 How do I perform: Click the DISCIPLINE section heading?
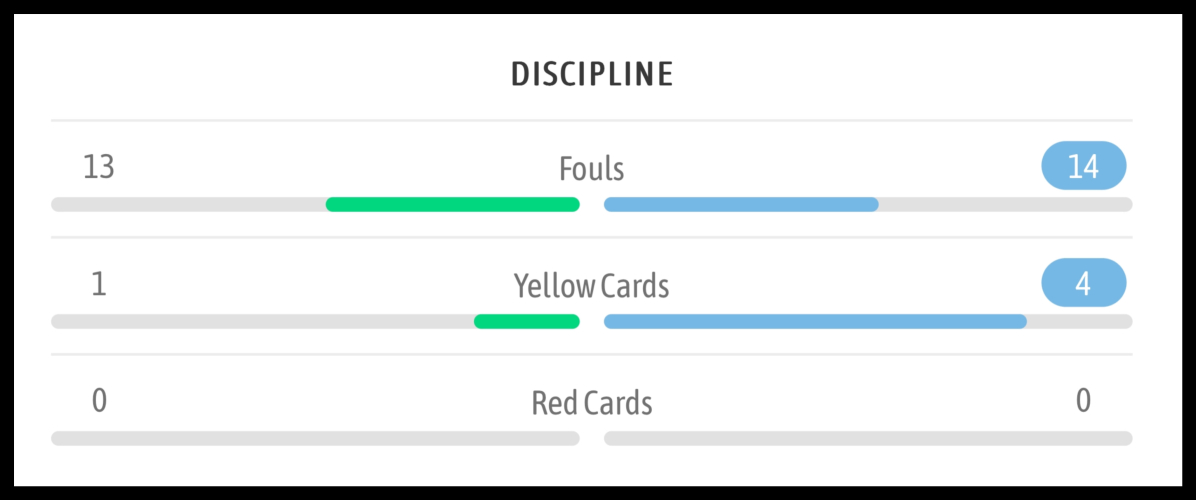tap(592, 74)
